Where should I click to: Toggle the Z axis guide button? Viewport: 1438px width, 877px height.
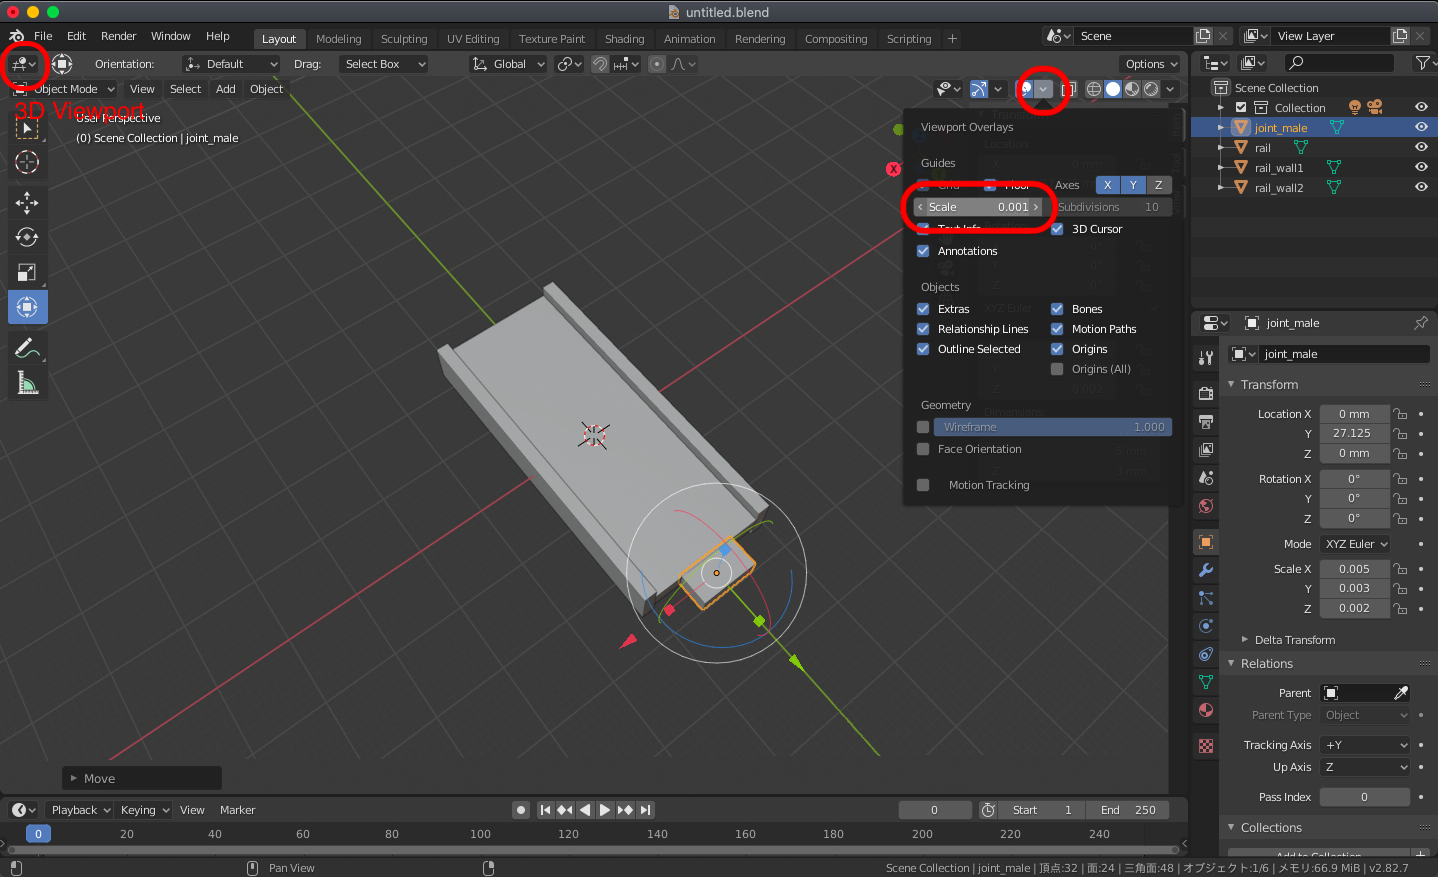[x=1159, y=185]
